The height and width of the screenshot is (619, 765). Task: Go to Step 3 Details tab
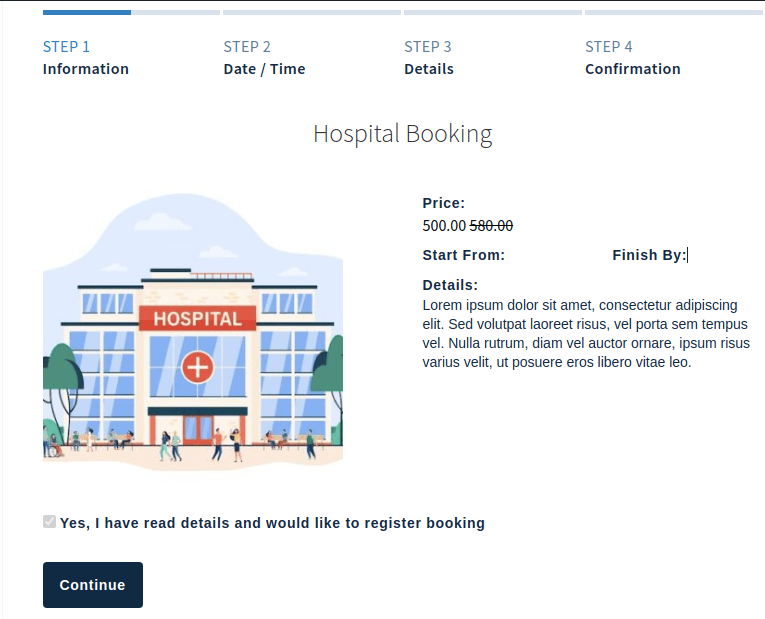429,58
